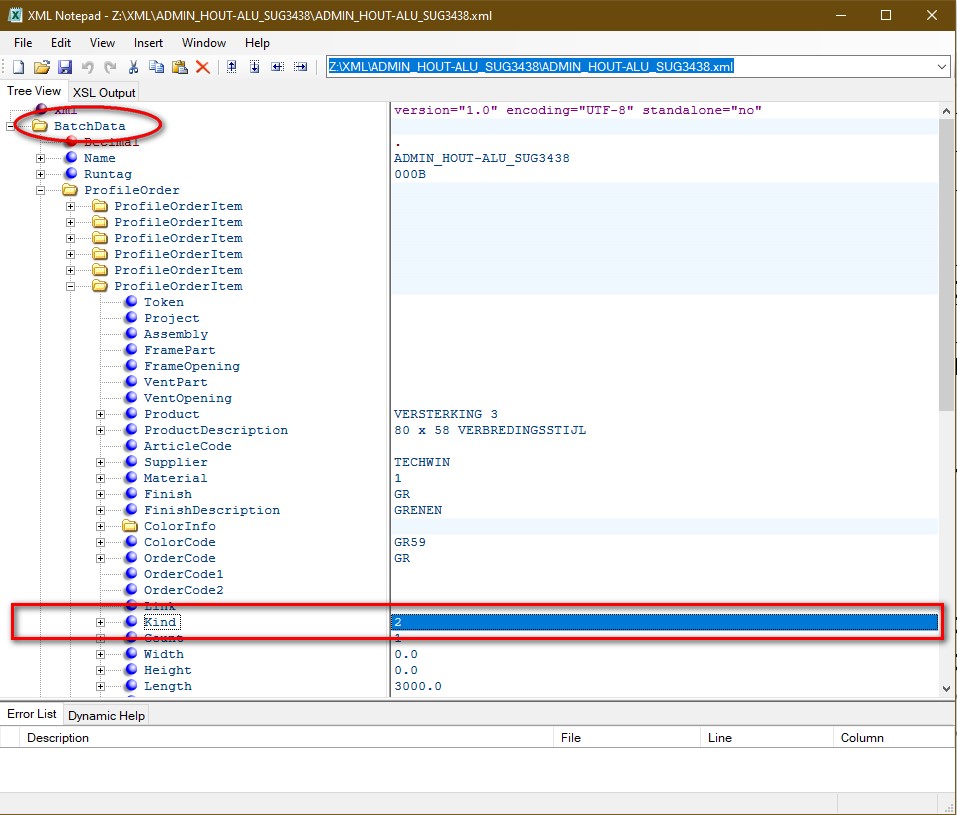957x815 pixels.
Task: Open the File menu
Action: pos(23,43)
